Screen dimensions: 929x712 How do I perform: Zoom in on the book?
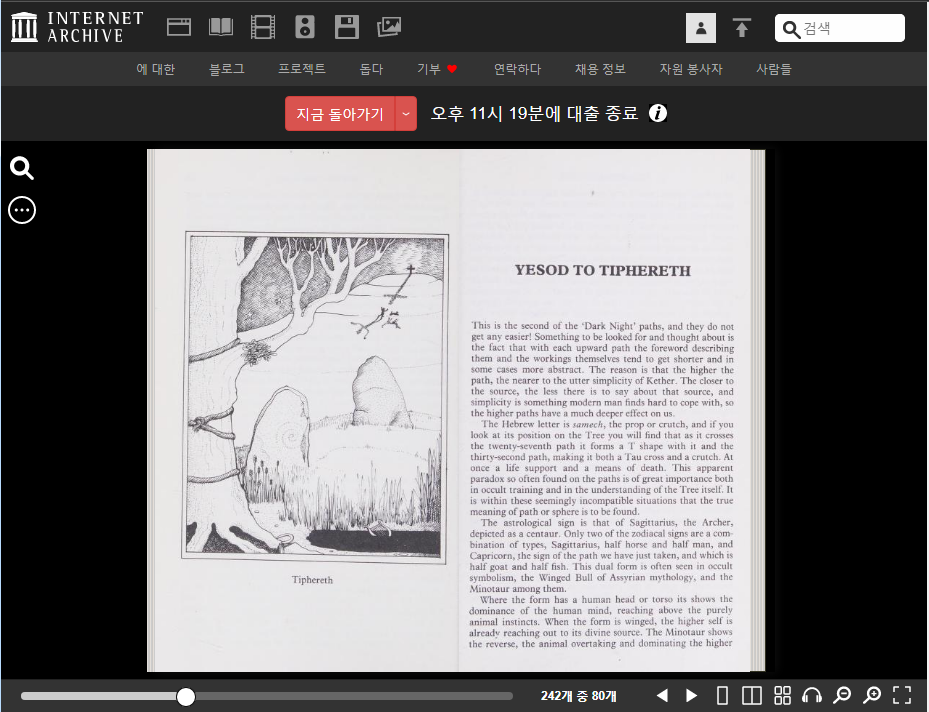point(872,695)
